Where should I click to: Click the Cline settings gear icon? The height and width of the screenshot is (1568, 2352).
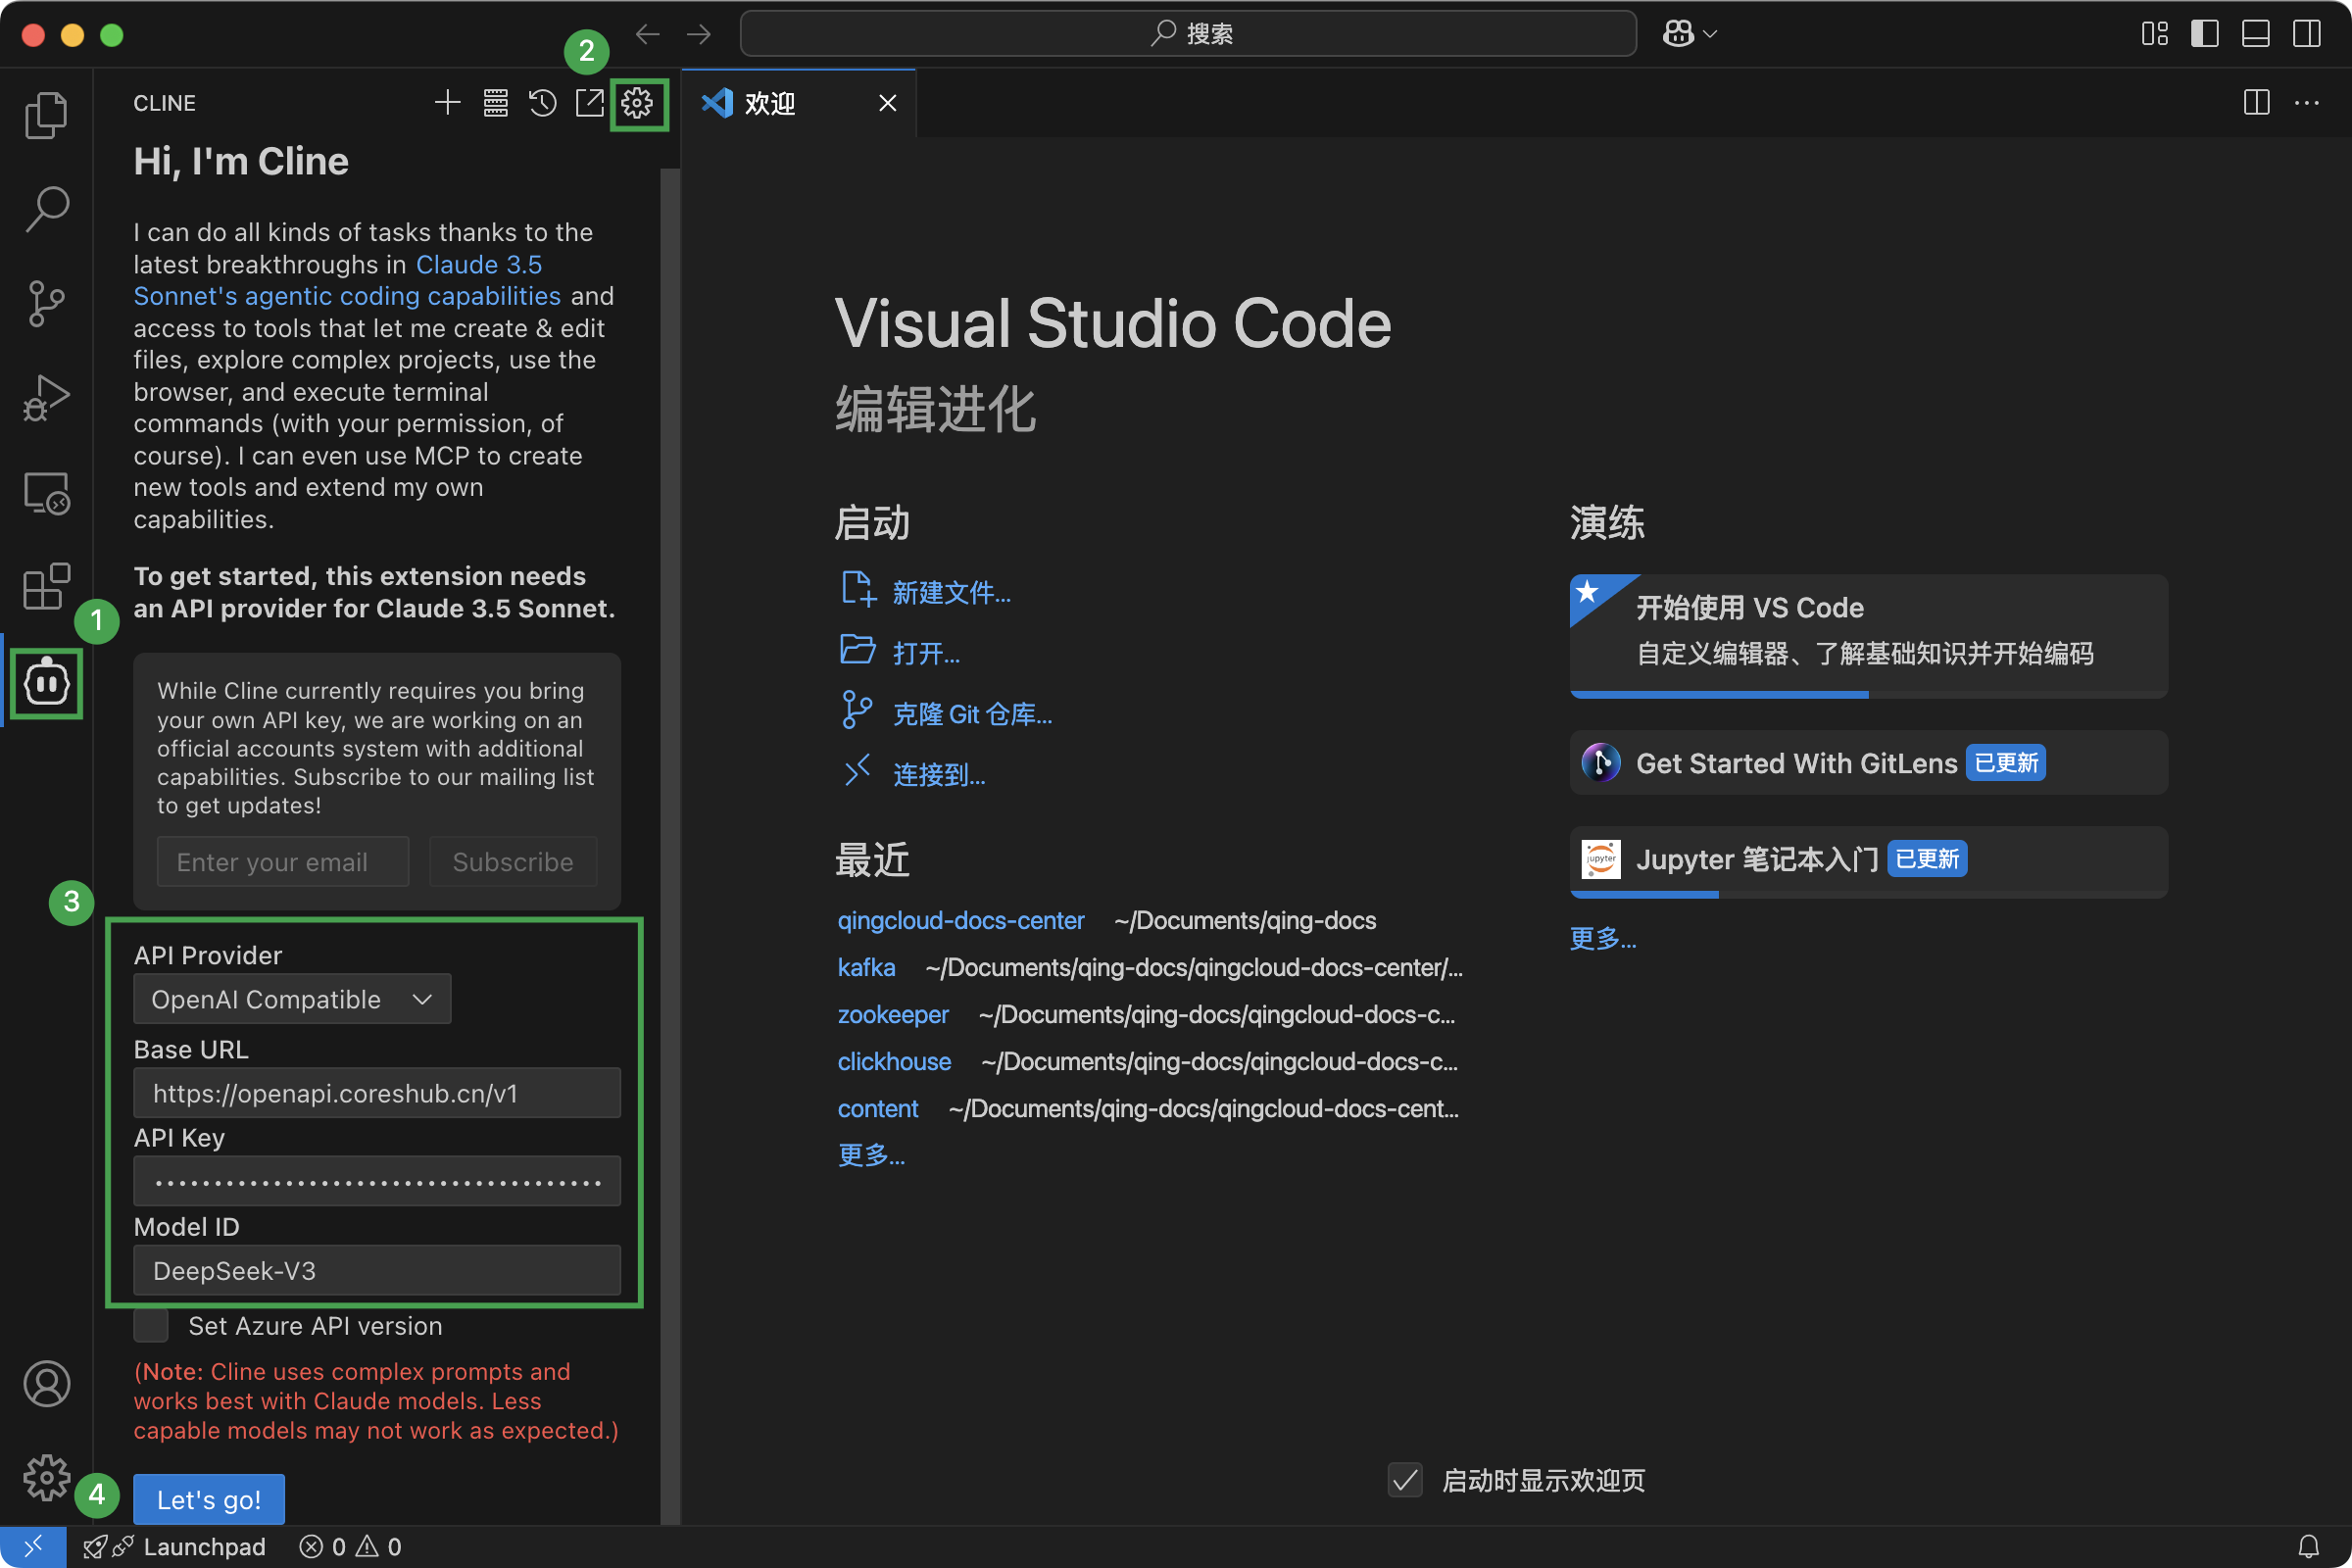click(635, 102)
